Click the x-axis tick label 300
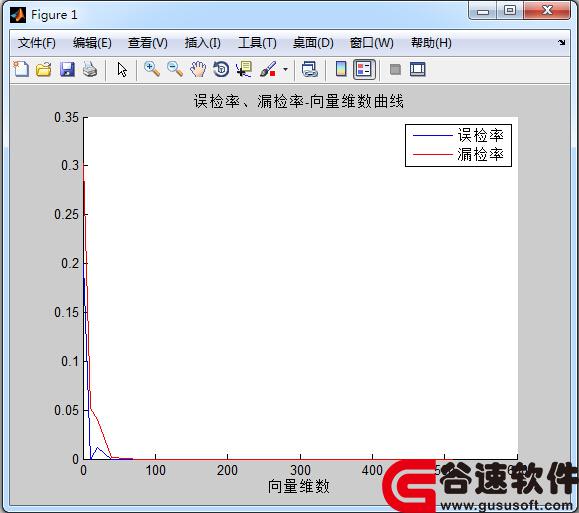 (x=300, y=470)
